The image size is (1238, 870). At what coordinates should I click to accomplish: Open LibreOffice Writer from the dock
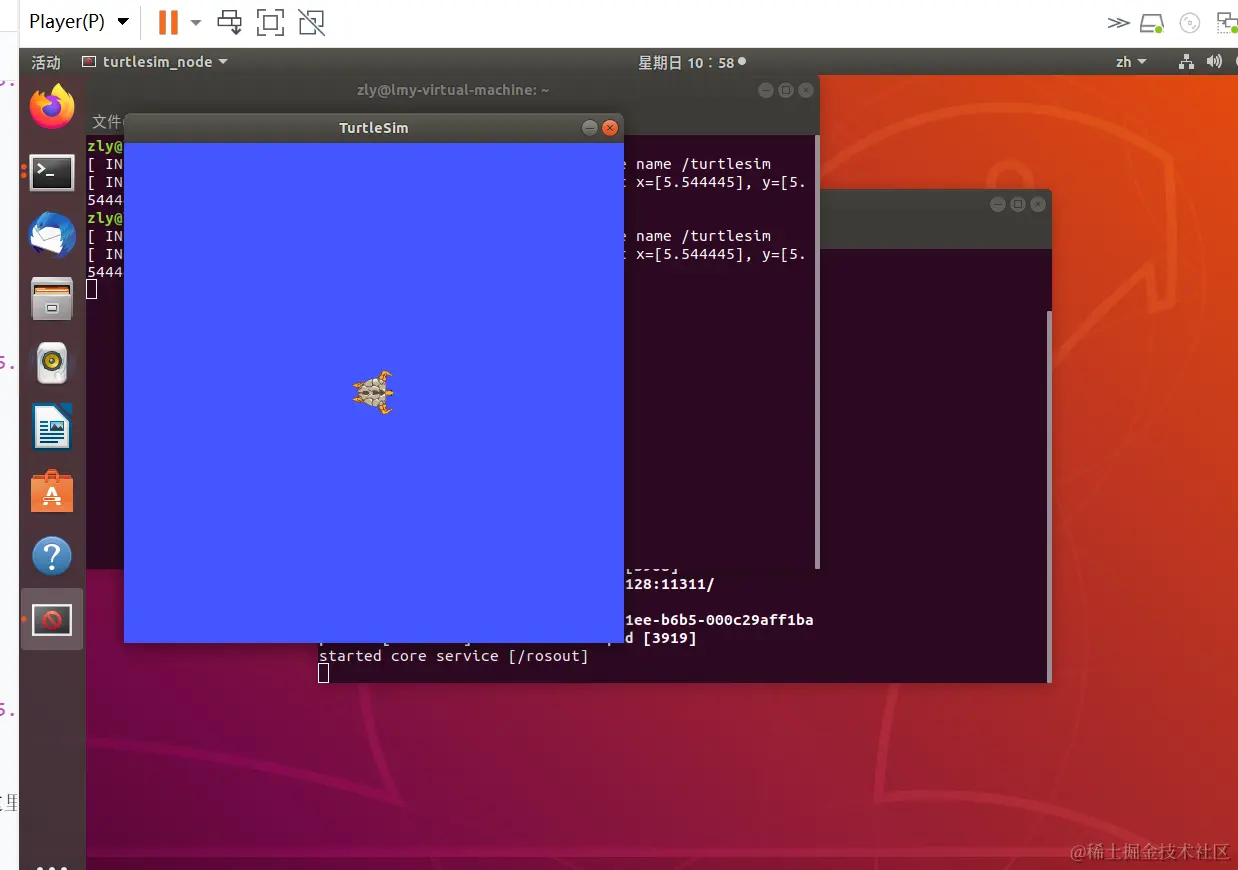coord(52,428)
